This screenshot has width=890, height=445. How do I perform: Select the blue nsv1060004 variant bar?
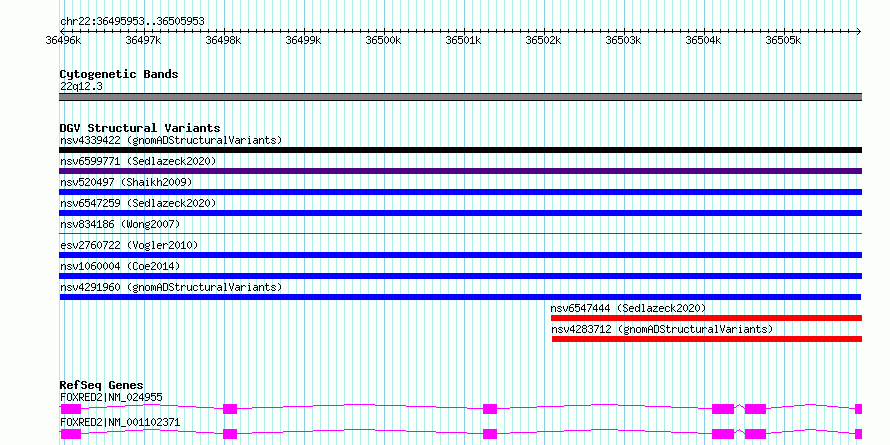click(x=460, y=276)
